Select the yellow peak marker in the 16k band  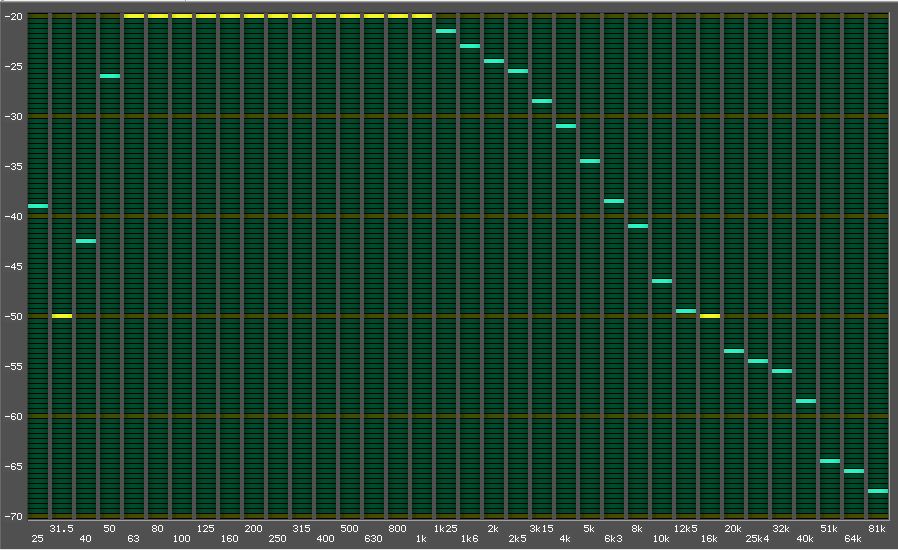[711, 316]
